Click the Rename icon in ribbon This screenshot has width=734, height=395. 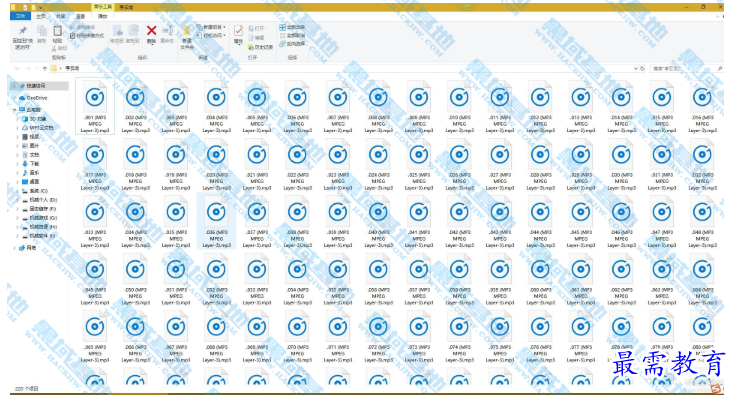(167, 31)
